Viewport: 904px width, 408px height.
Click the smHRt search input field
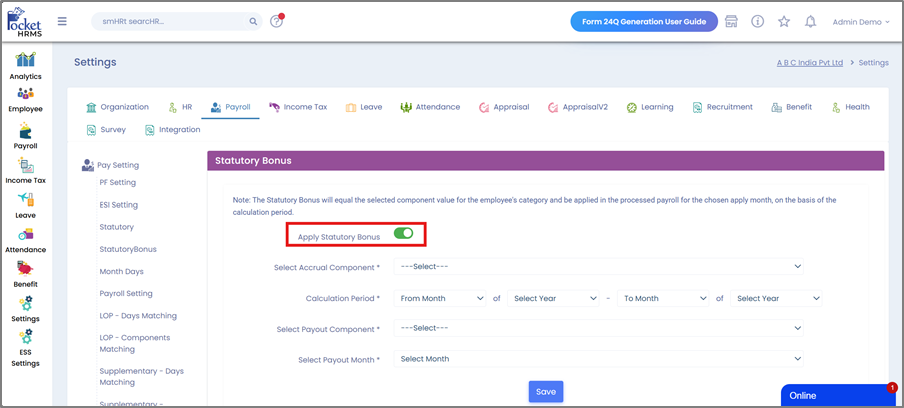click(168, 21)
